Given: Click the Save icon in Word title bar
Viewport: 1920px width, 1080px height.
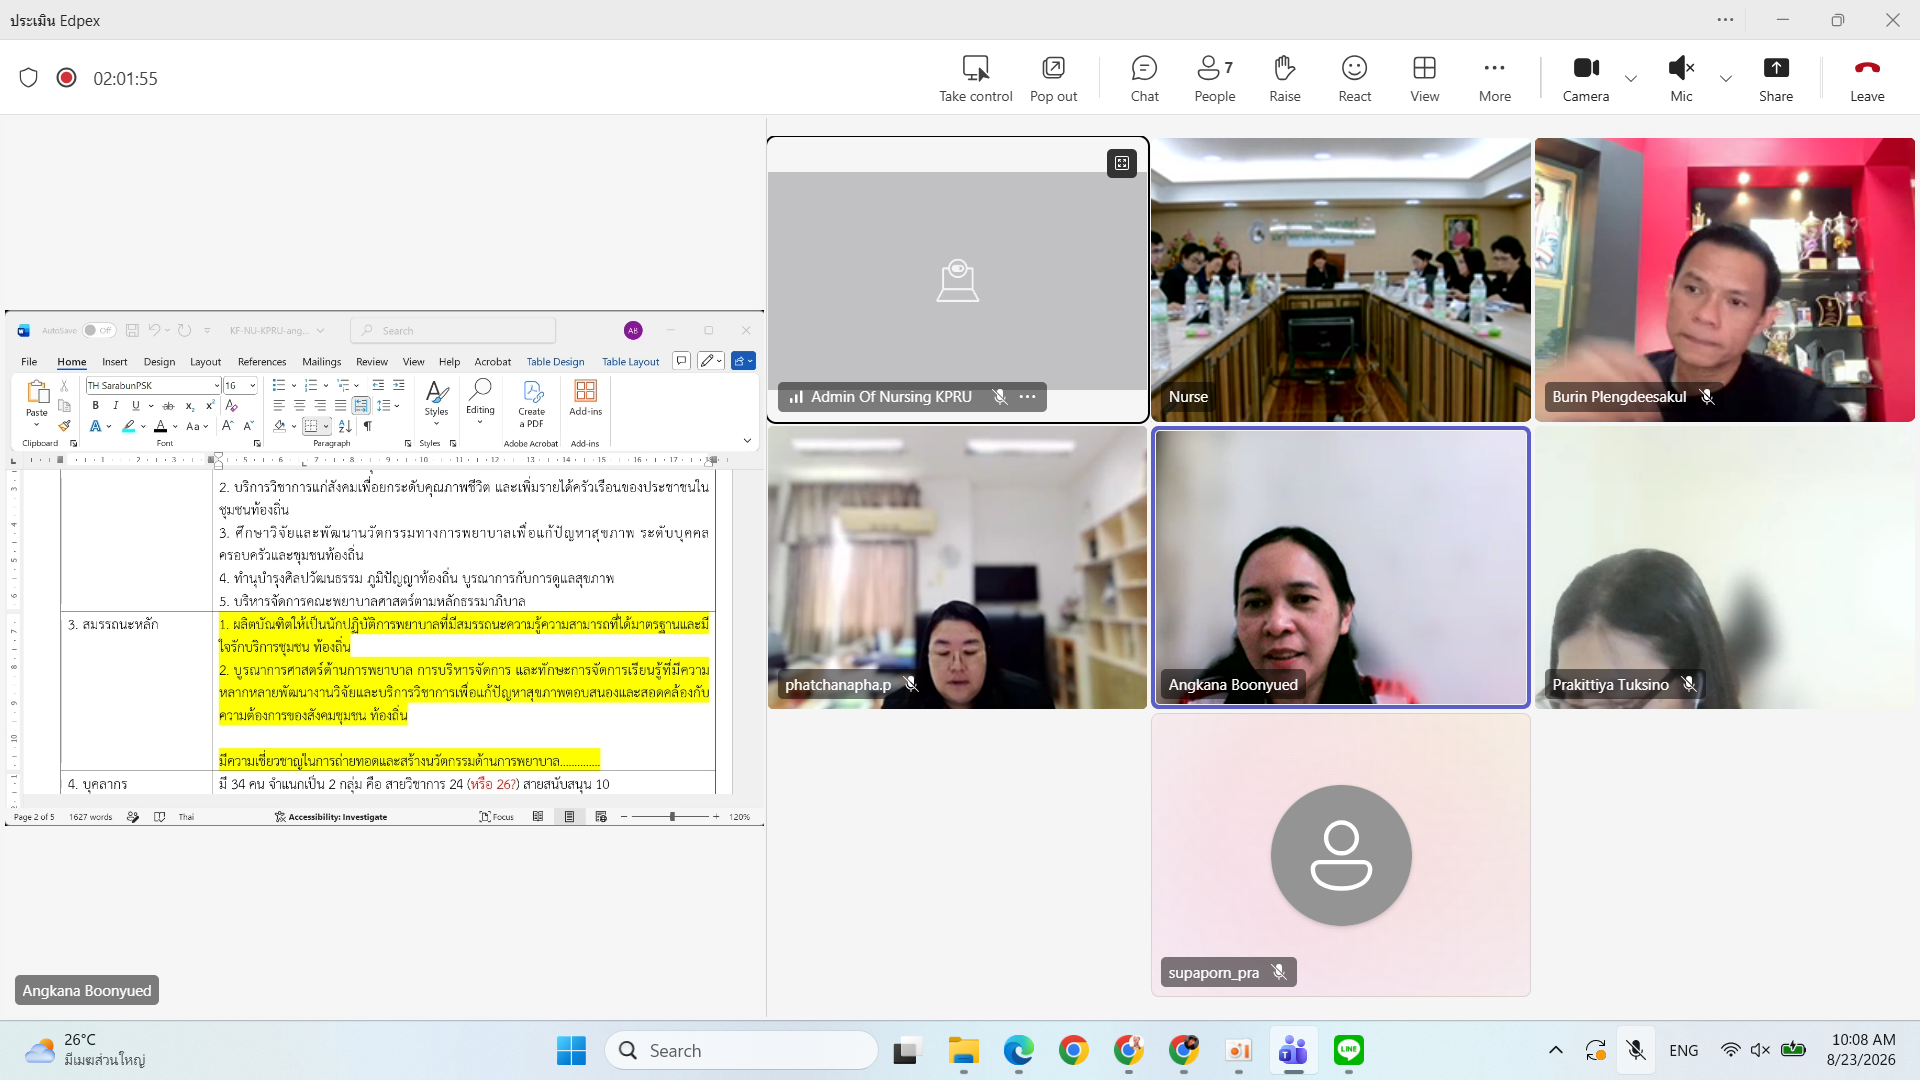Looking at the screenshot, I should (132, 330).
